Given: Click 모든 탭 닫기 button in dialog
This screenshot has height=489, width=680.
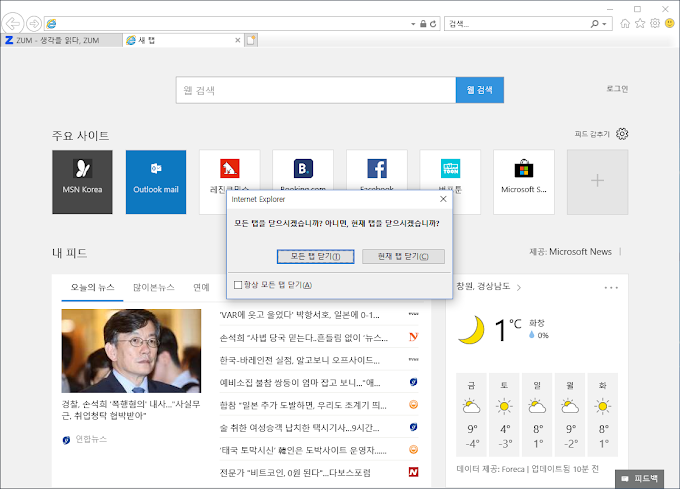Looking at the screenshot, I should (316, 256).
